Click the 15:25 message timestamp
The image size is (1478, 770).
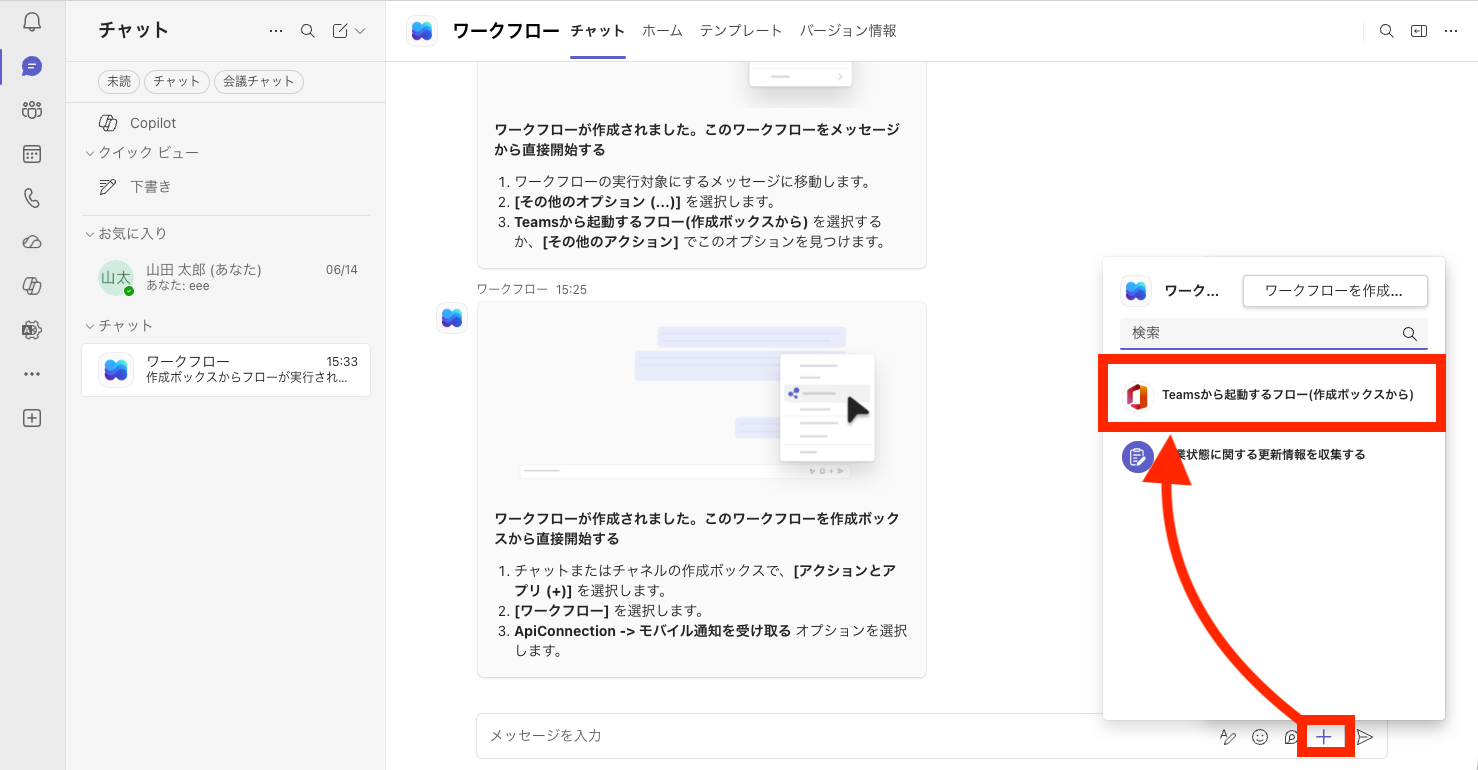(x=571, y=289)
